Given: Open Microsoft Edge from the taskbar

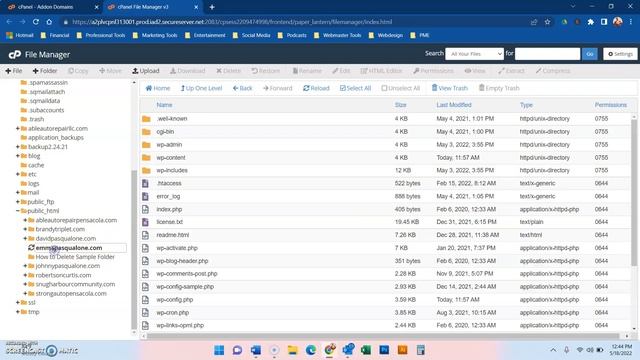Looking at the screenshot, I should 311,350.
